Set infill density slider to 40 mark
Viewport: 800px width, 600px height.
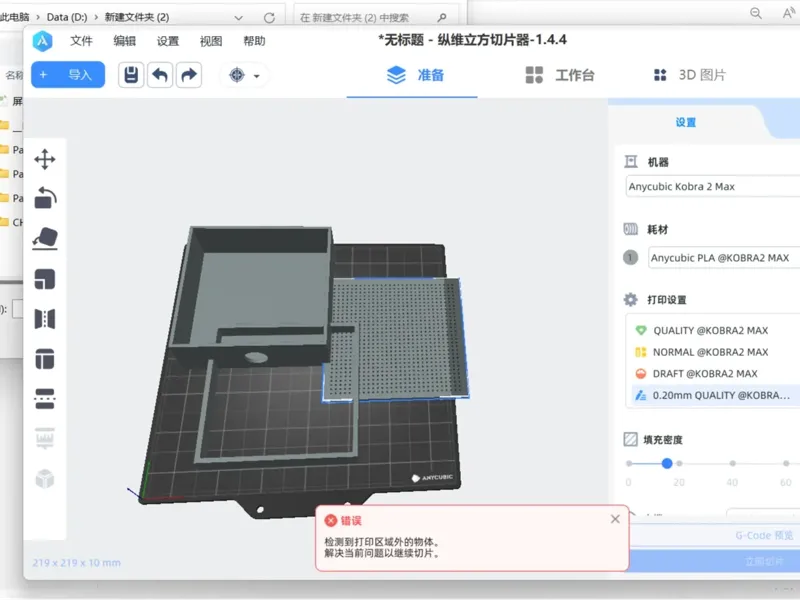tap(732, 463)
